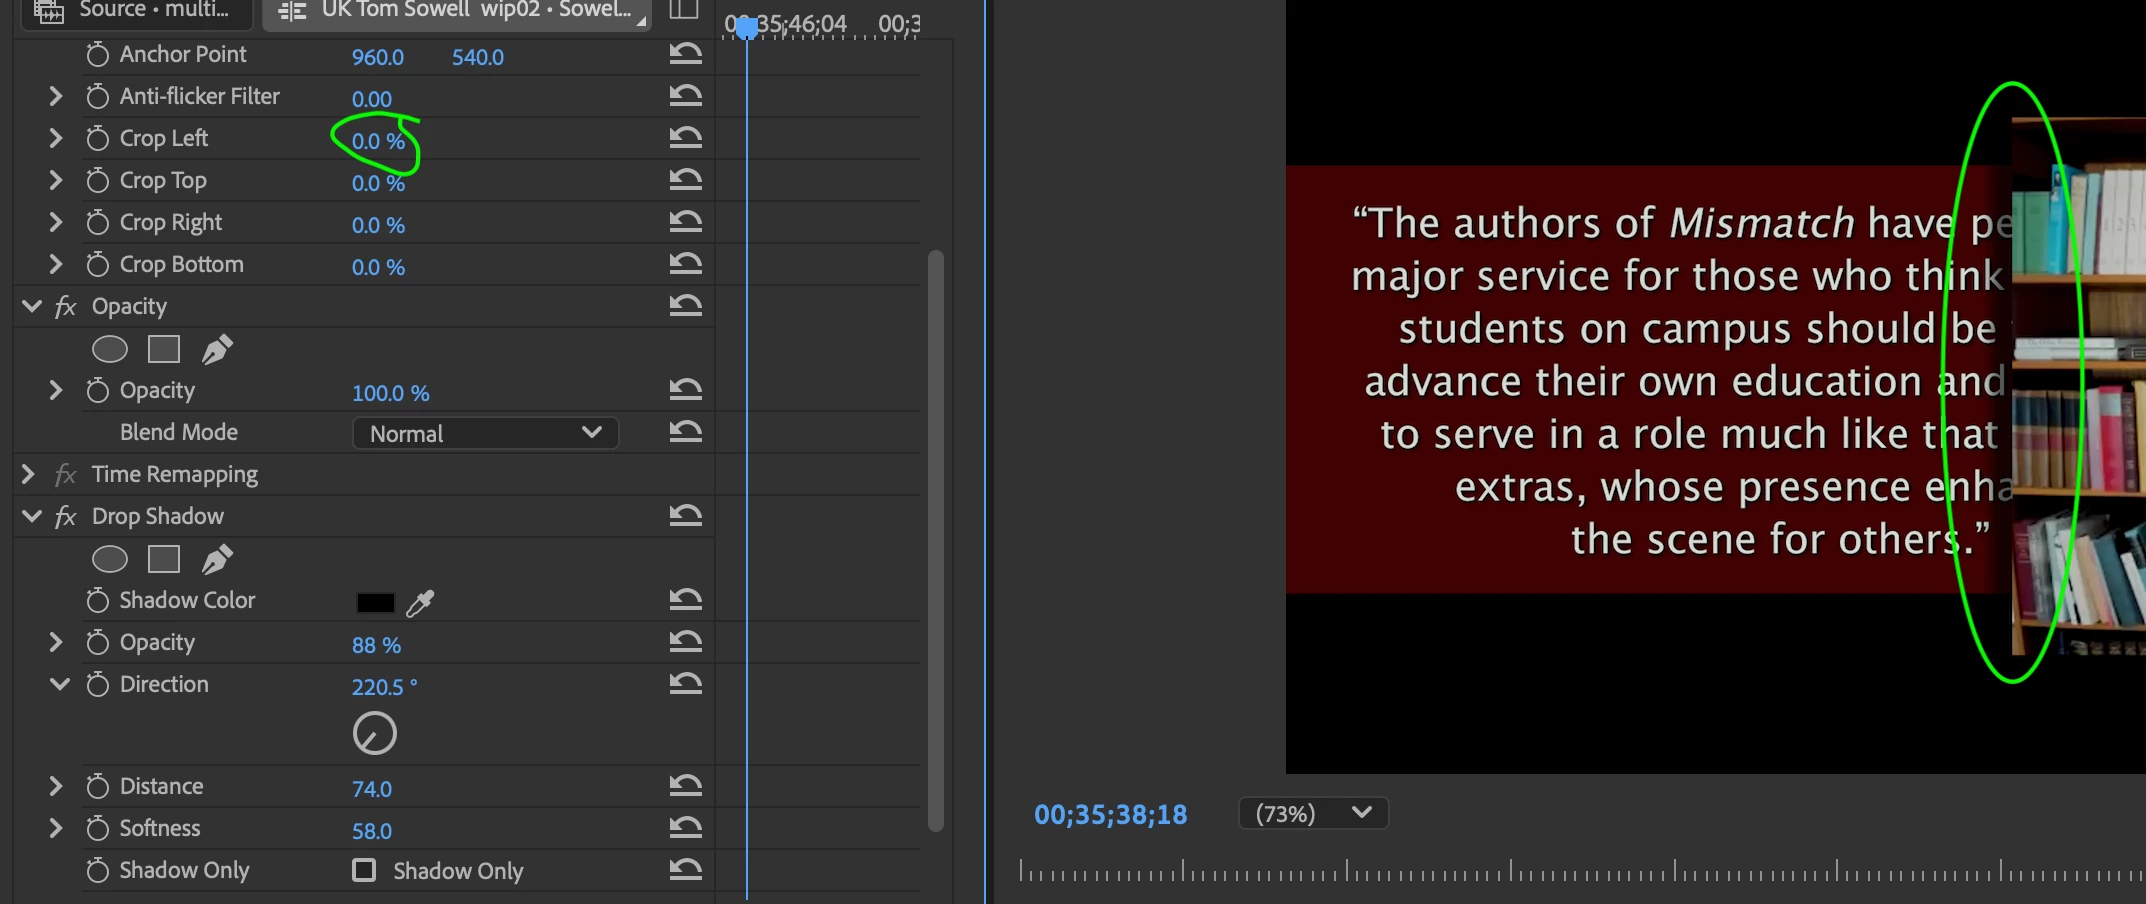Screen dimensions: 2146x904
Task: Reset the Opacity effect
Action: click(x=685, y=305)
